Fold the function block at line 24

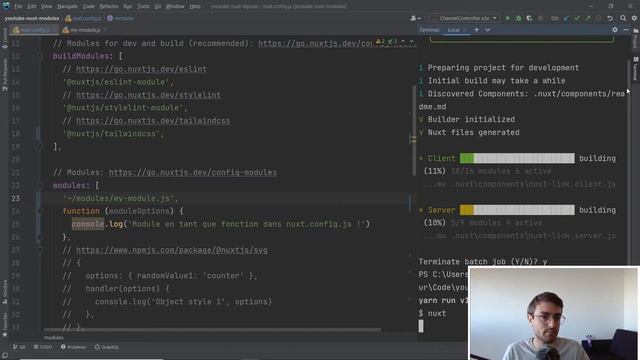[40, 211]
